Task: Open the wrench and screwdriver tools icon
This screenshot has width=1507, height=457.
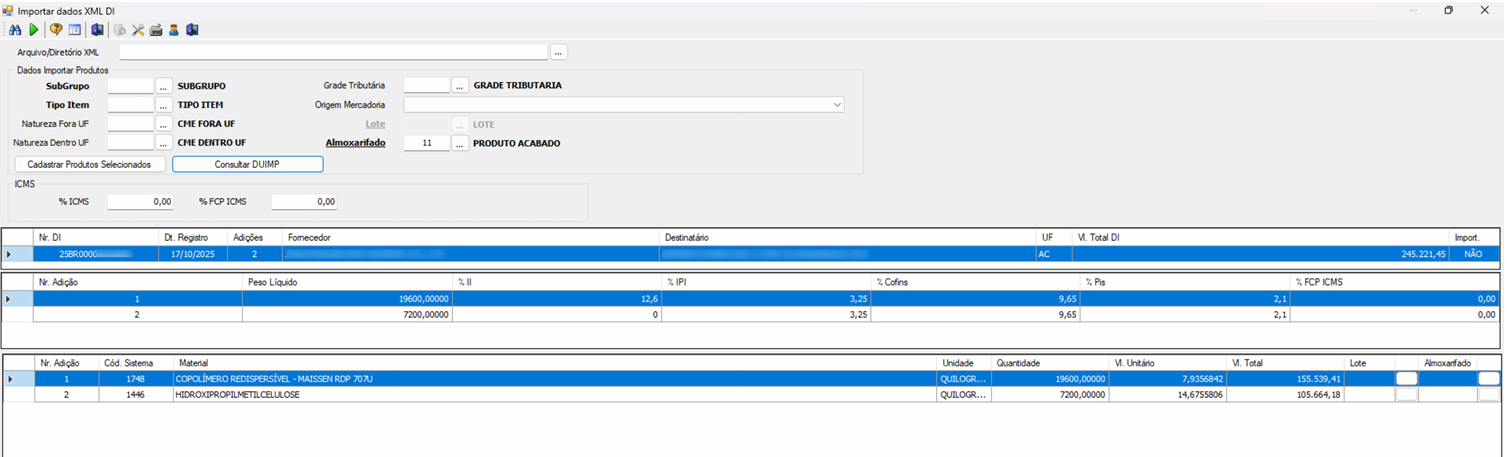Action: point(139,30)
